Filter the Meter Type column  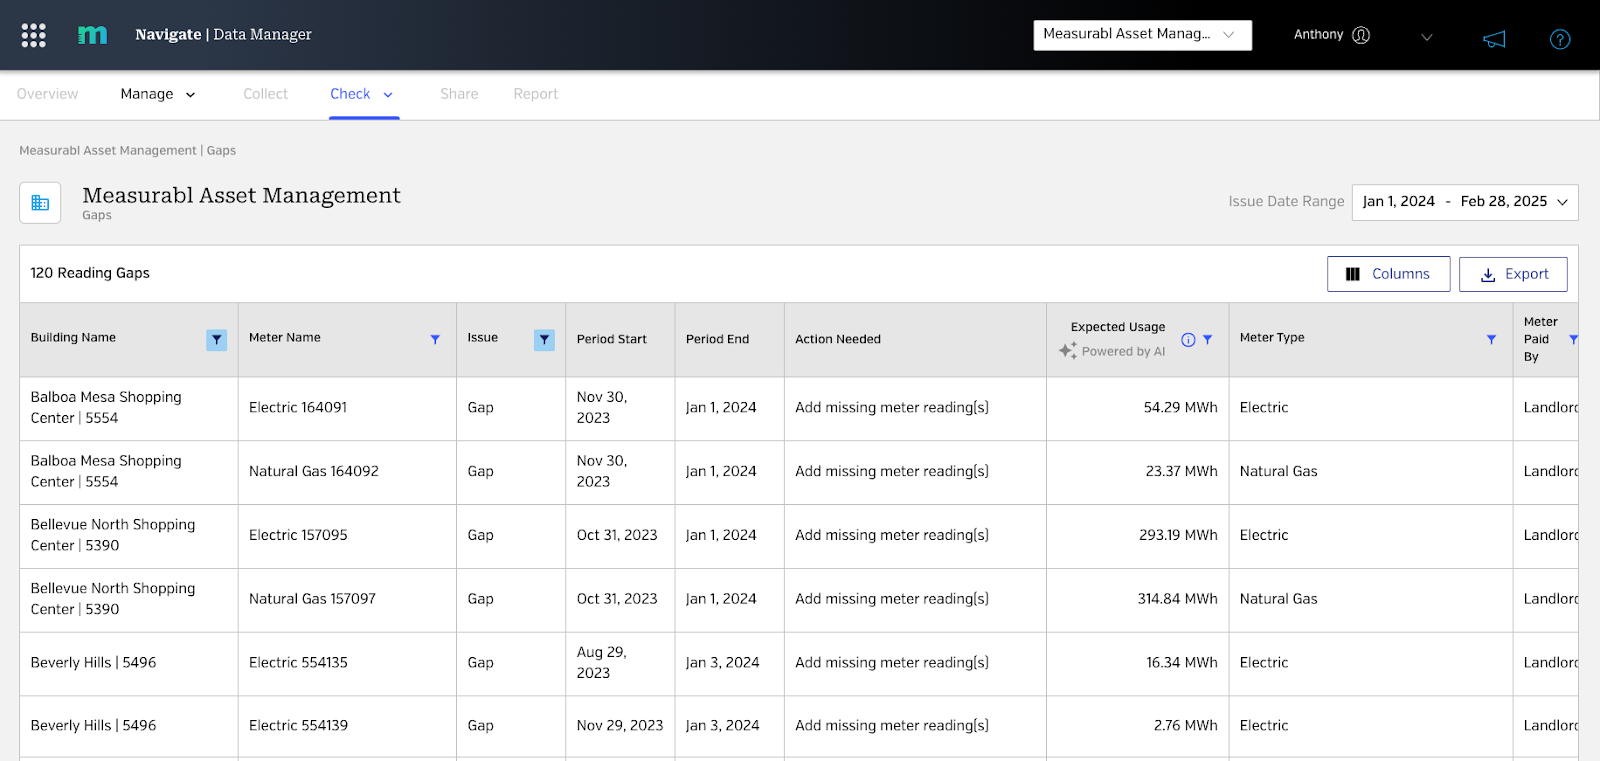[1491, 340]
